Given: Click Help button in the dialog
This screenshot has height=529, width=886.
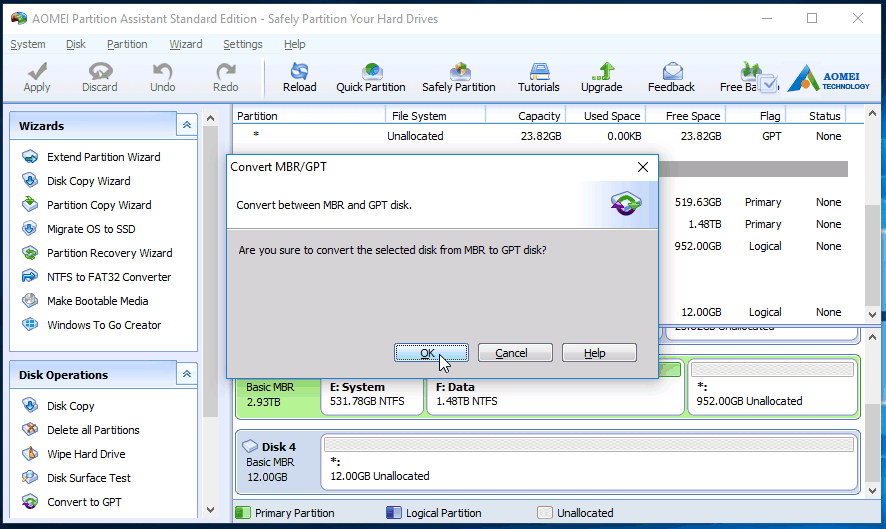Looking at the screenshot, I should click(x=599, y=353).
